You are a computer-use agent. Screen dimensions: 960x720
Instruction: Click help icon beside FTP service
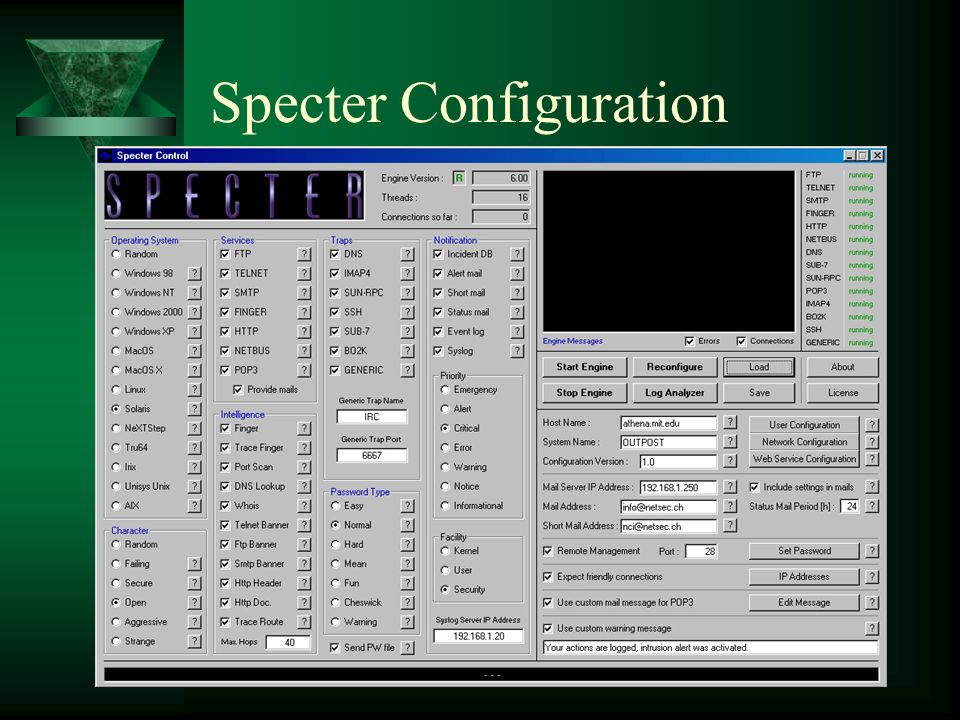coord(304,254)
